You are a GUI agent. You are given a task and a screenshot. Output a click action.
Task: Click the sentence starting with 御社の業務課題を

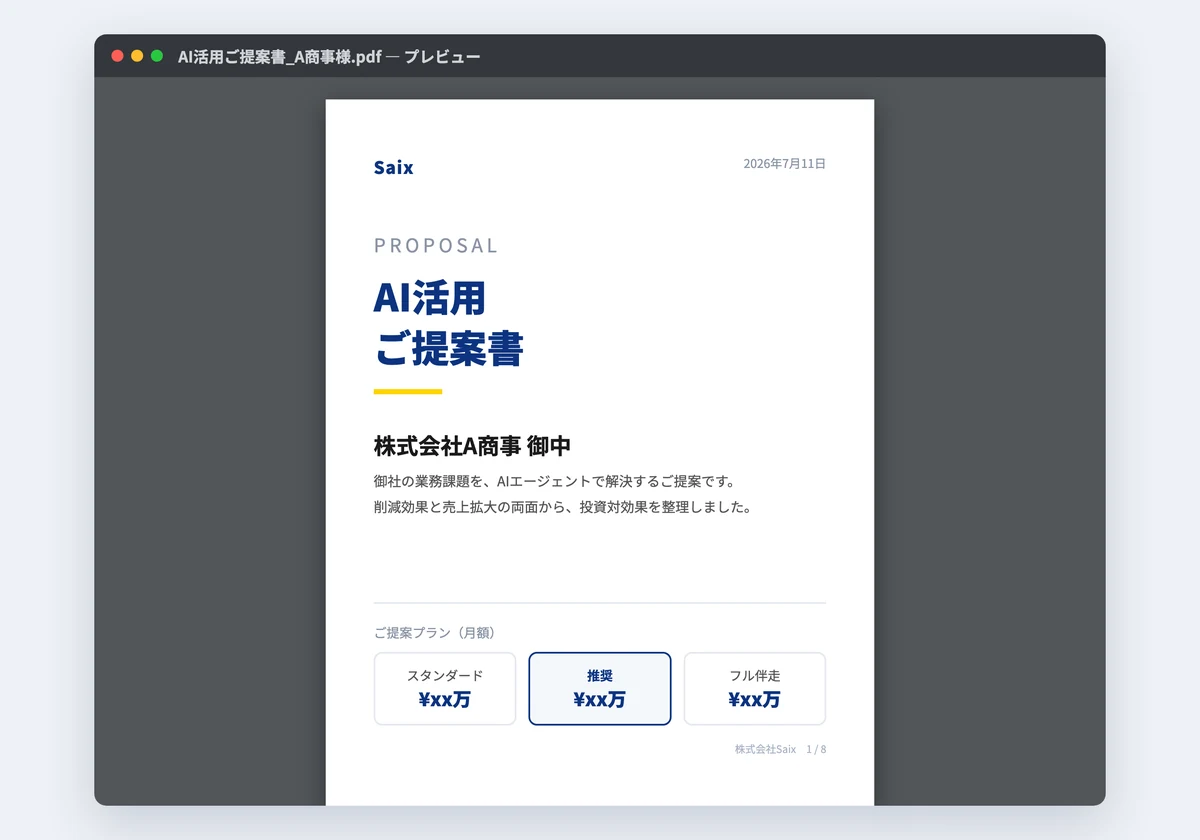(x=555, y=481)
